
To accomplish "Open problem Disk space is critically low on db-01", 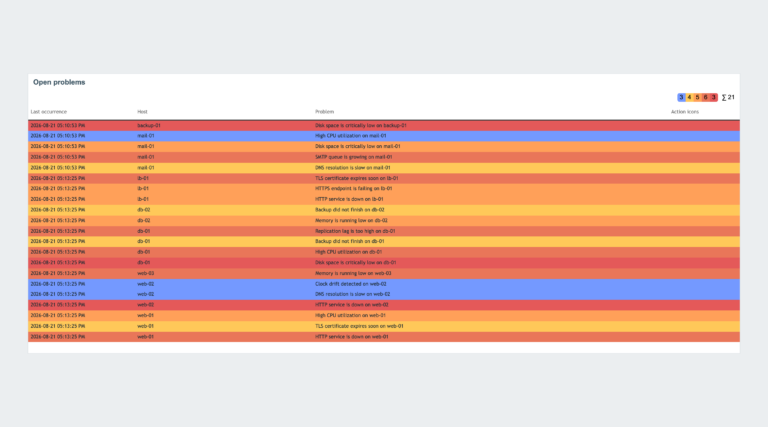I will [356, 262].
